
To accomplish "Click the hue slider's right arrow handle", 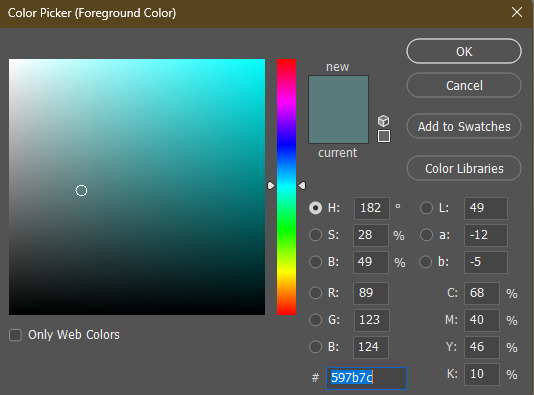I will pyautogui.click(x=302, y=186).
